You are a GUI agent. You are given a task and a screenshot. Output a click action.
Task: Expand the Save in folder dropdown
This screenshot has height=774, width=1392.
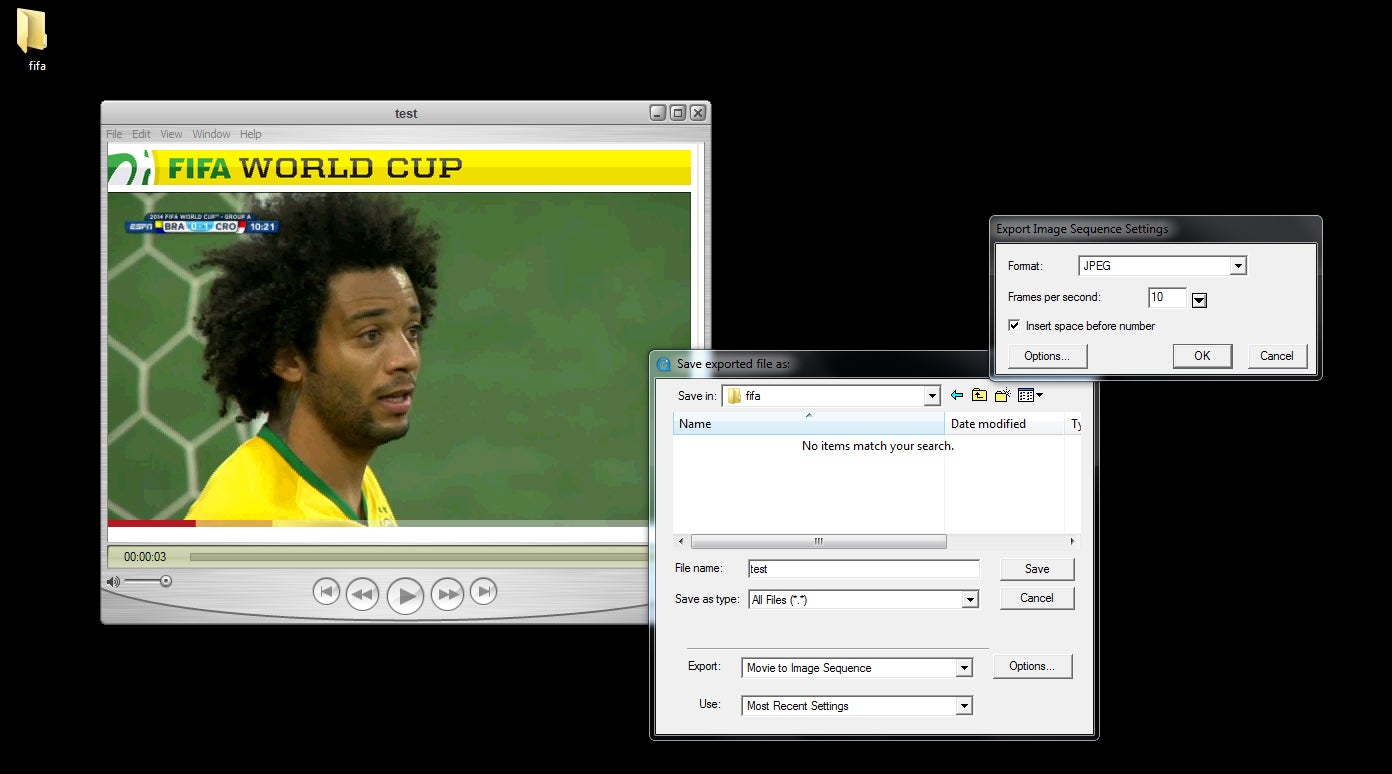click(x=932, y=396)
